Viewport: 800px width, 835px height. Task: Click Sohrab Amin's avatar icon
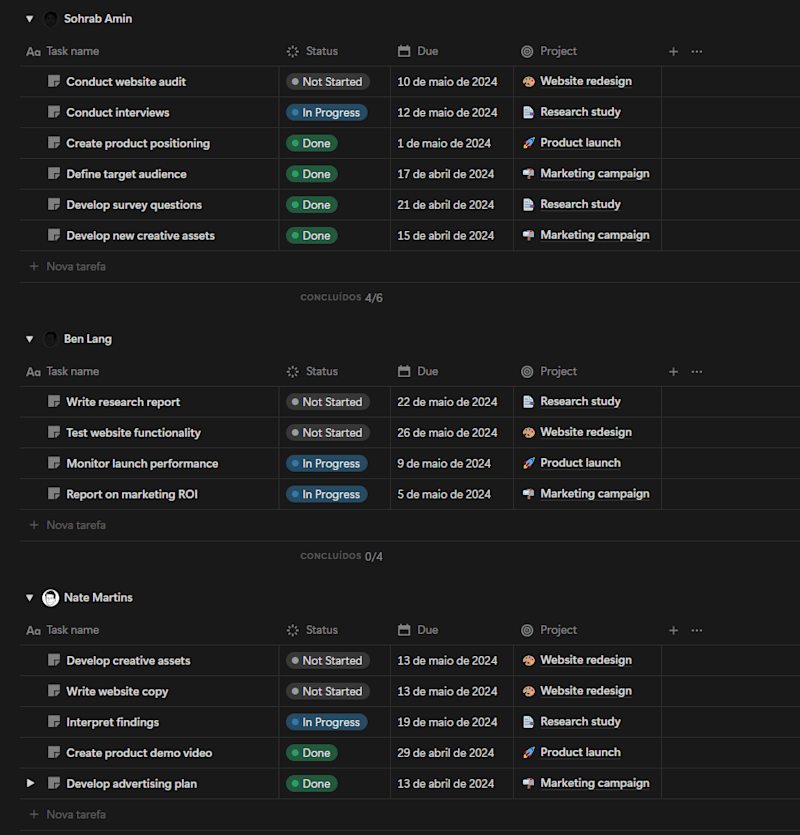coord(51,19)
